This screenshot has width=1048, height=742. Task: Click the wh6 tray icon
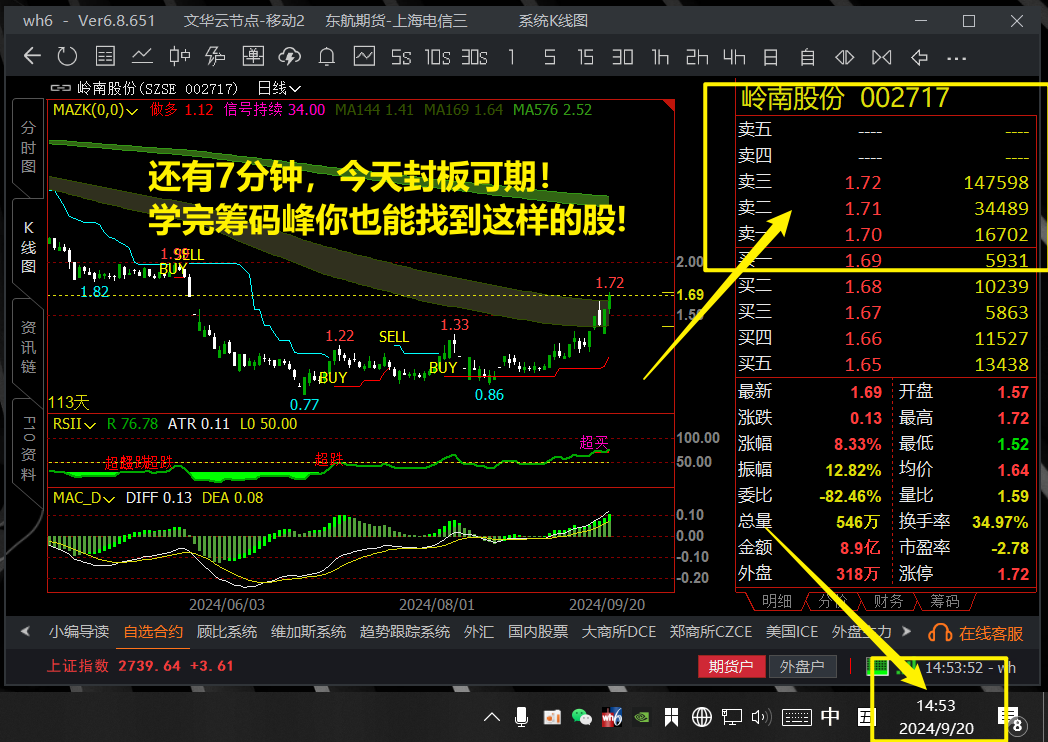[x=612, y=717]
